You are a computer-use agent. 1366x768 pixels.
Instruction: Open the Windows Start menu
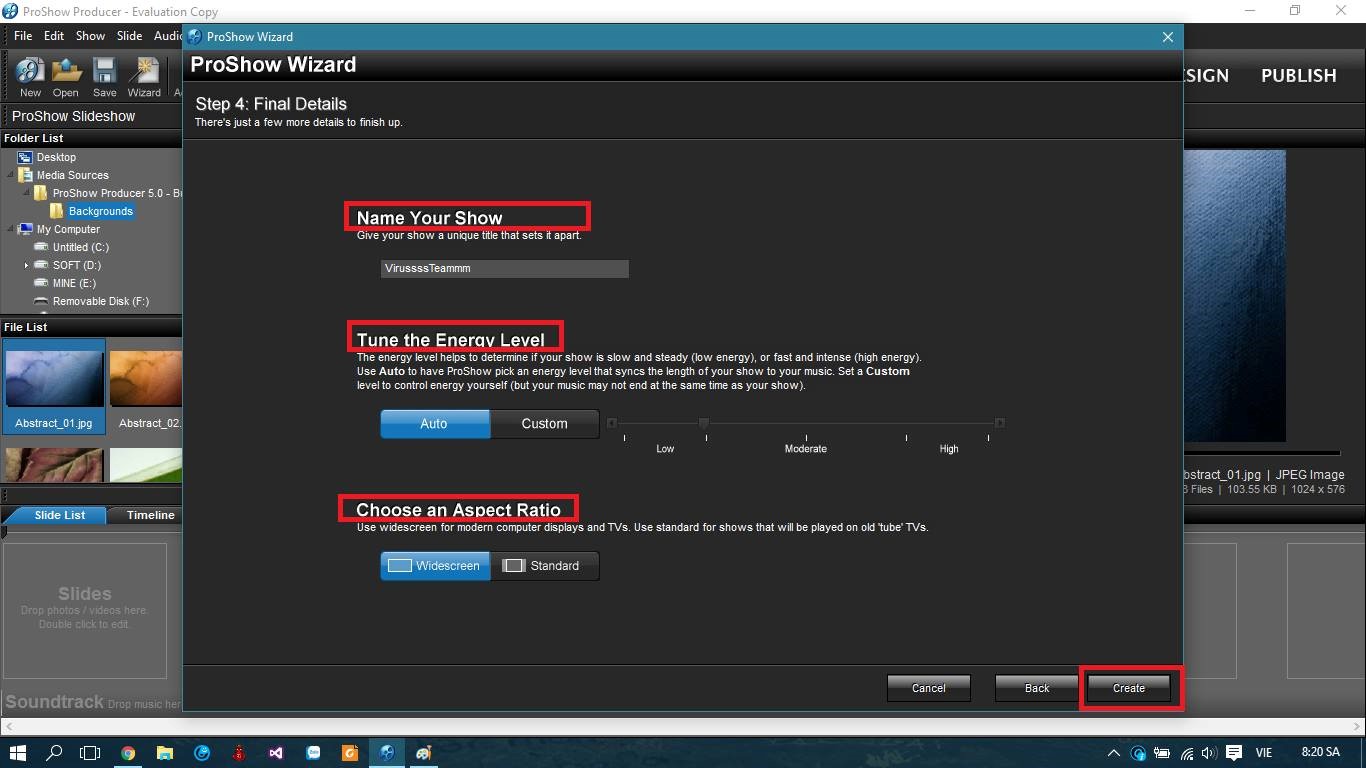17,753
